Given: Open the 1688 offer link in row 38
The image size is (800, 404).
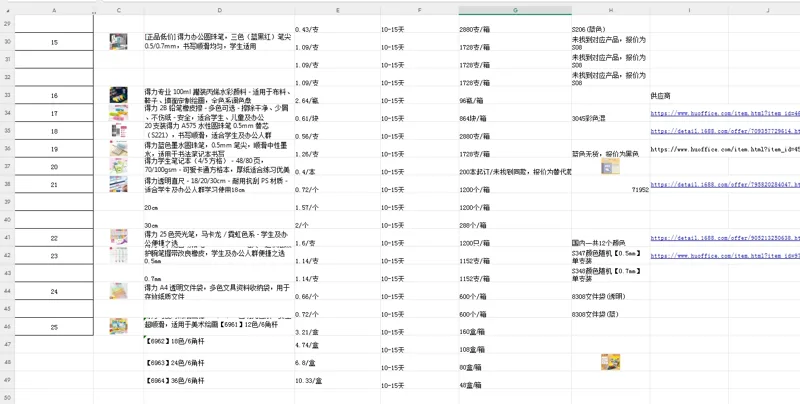Looking at the screenshot, I should (725, 185).
